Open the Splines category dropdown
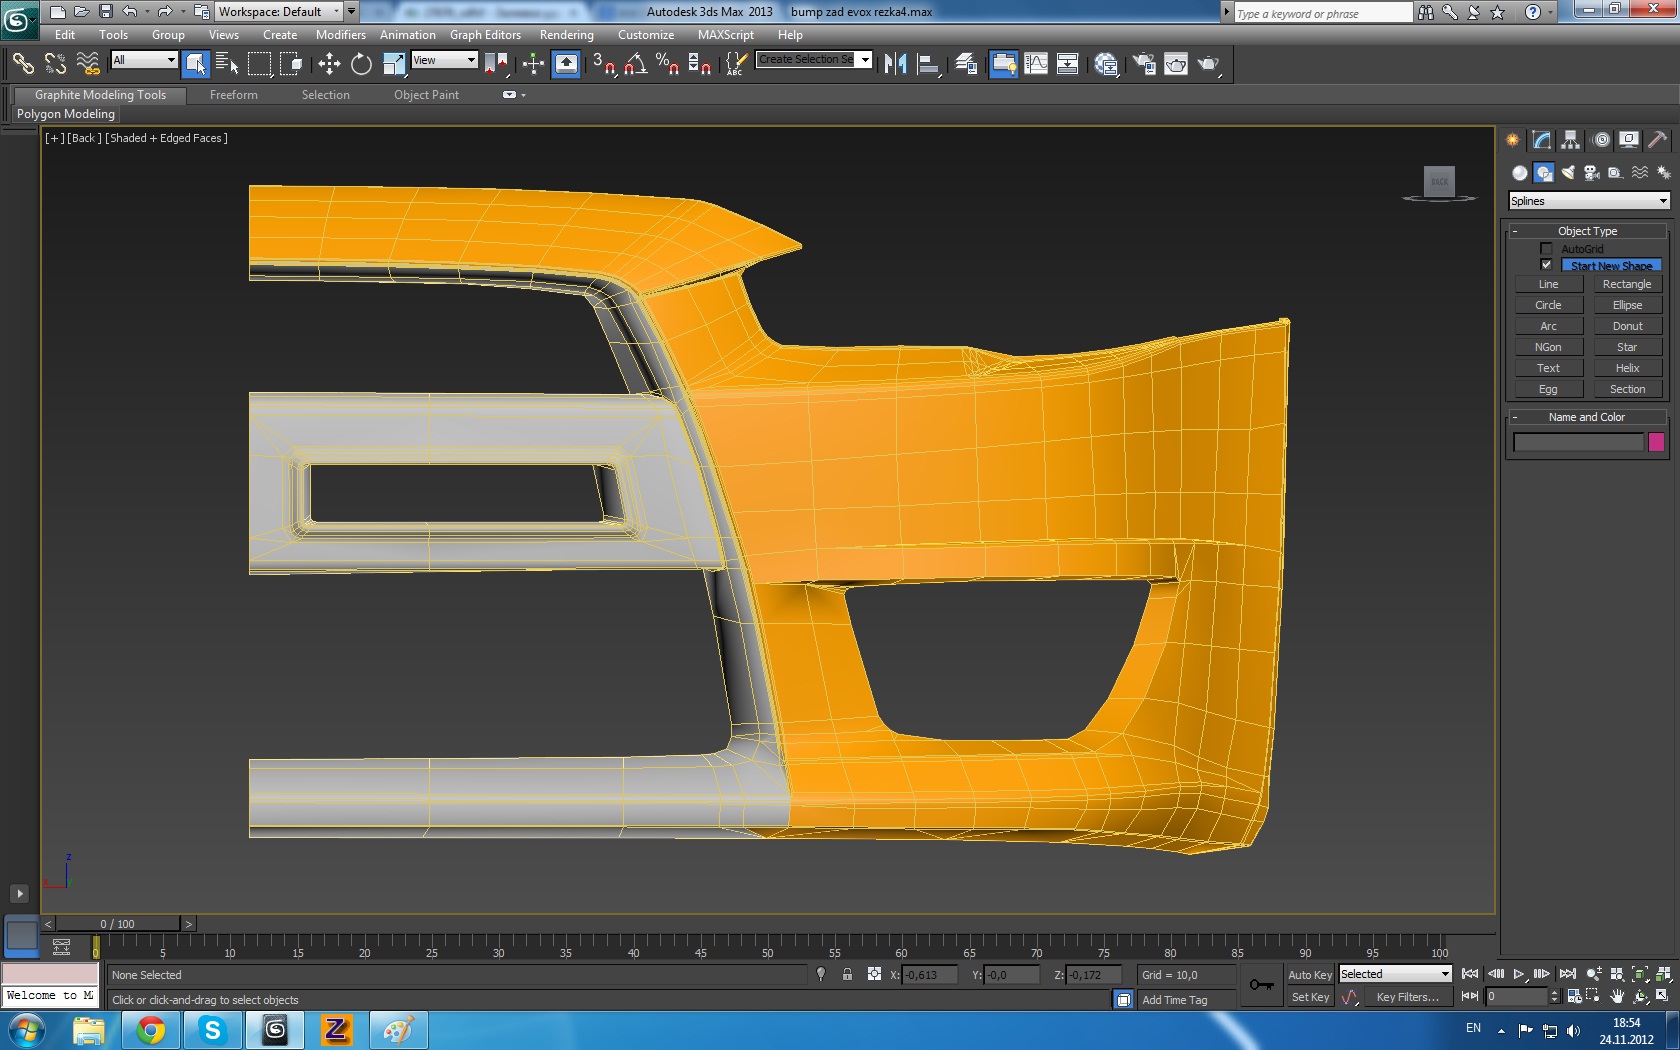This screenshot has width=1680, height=1050. pos(1588,201)
